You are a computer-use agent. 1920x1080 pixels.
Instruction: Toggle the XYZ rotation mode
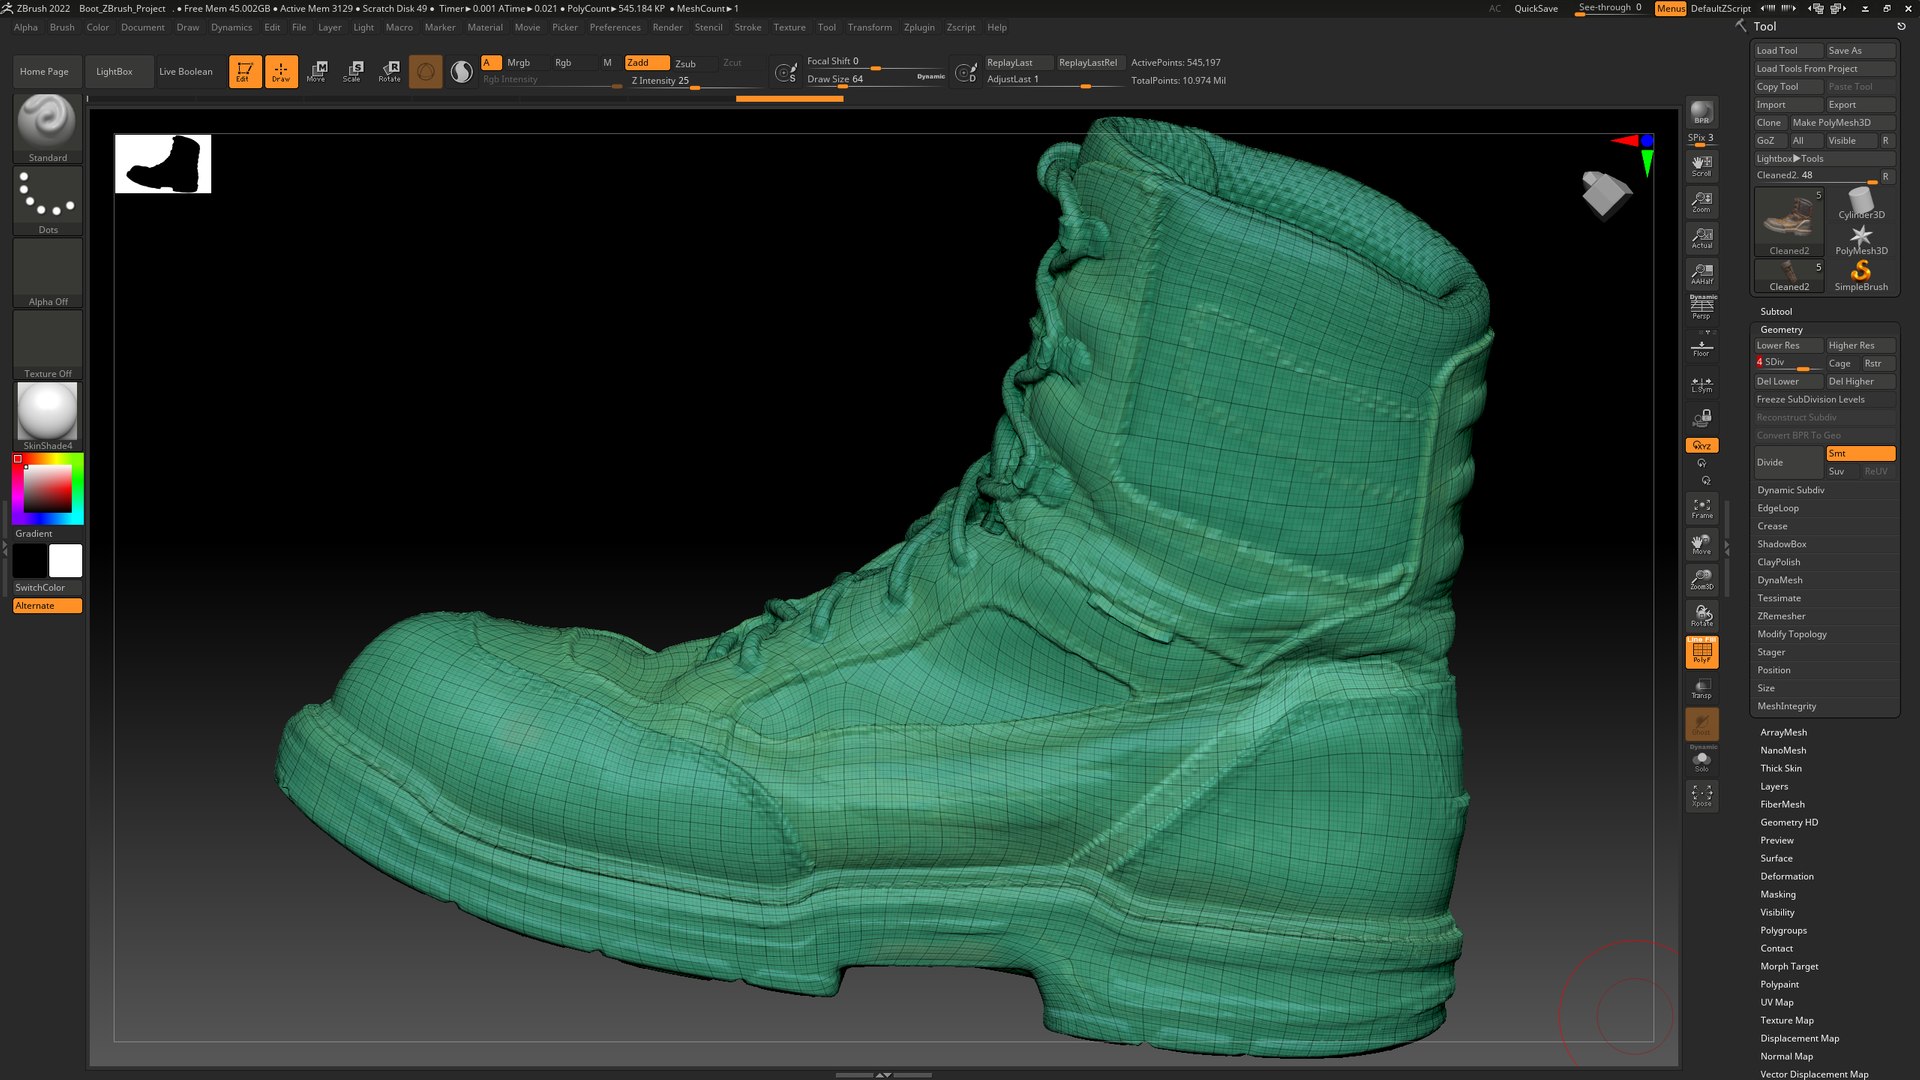pyautogui.click(x=1701, y=445)
